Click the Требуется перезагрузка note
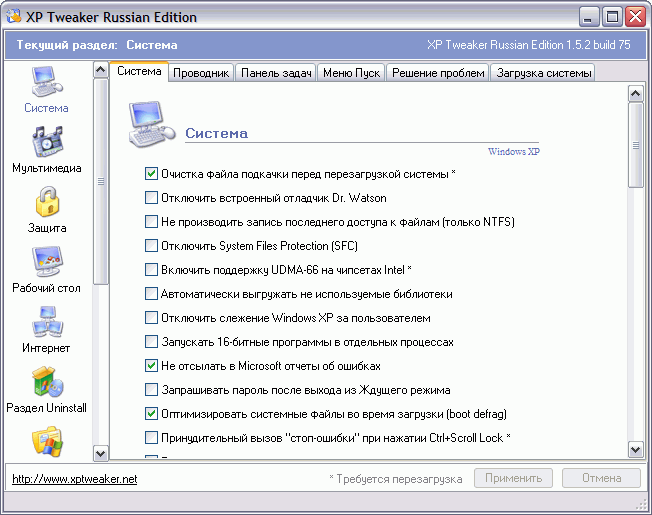 pos(395,479)
